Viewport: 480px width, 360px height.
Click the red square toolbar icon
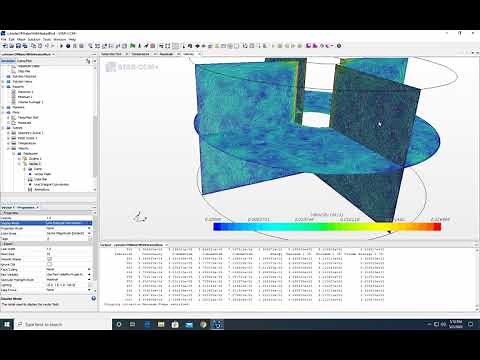pos(153,46)
